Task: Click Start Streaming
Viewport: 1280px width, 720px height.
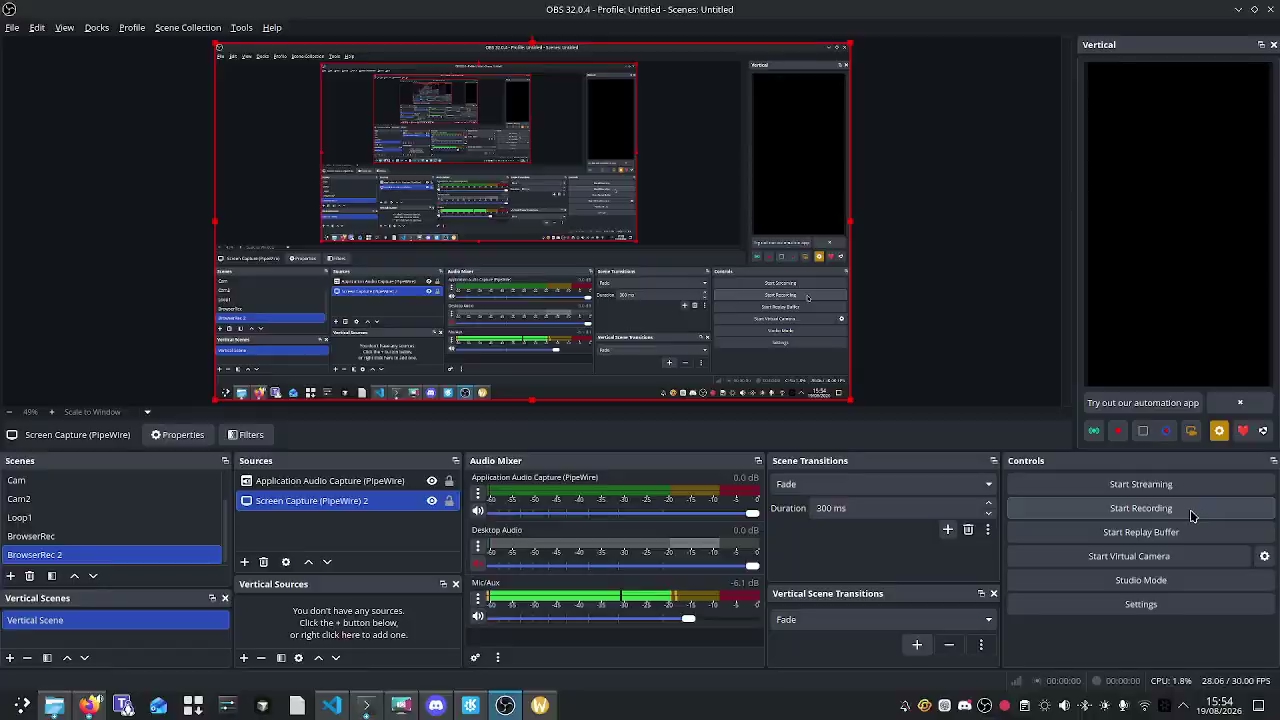Action: [x=1141, y=484]
